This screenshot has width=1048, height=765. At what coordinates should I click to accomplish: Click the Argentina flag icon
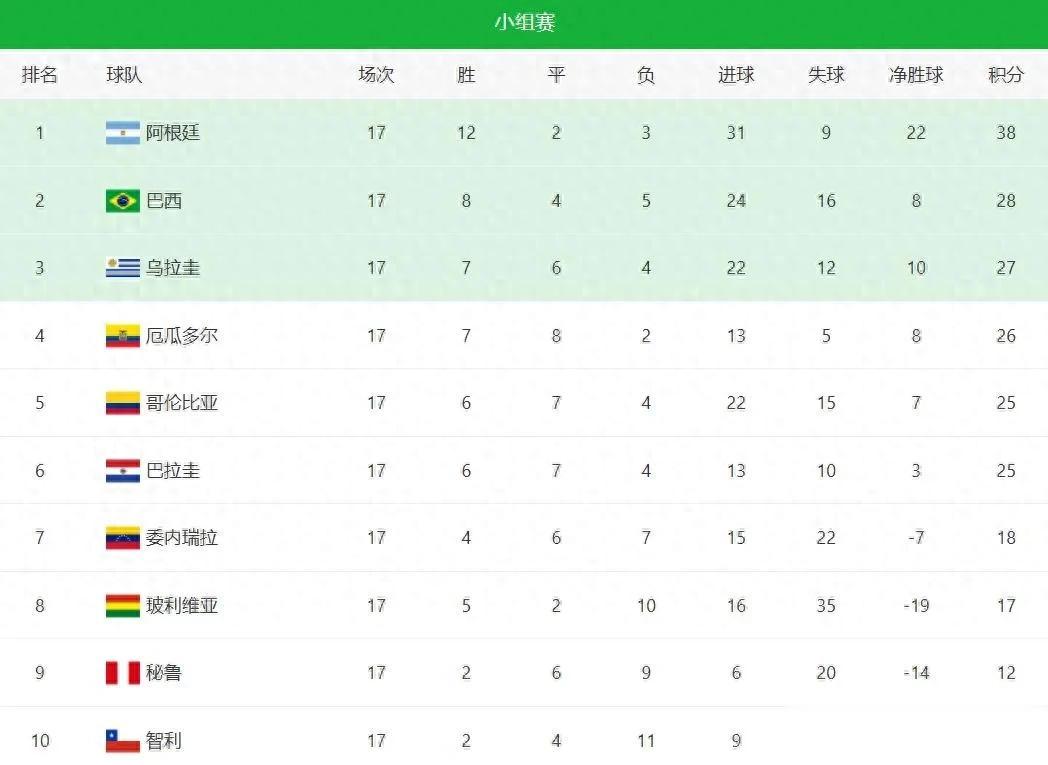pos(123,133)
